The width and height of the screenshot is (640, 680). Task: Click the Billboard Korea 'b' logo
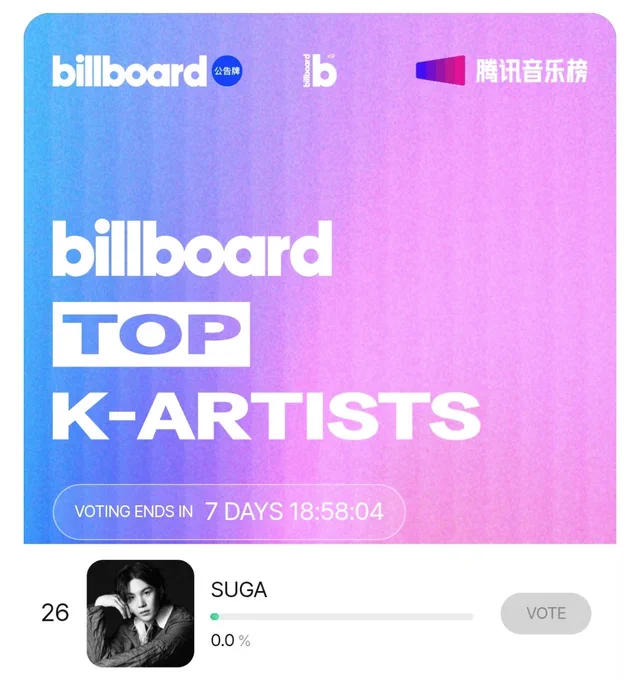320,71
